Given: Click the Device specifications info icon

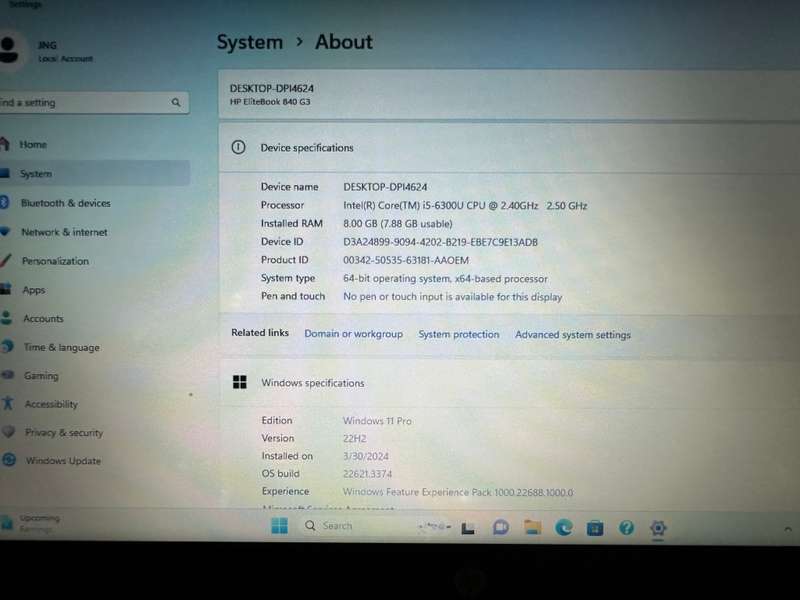Looking at the screenshot, I should coord(238,147).
